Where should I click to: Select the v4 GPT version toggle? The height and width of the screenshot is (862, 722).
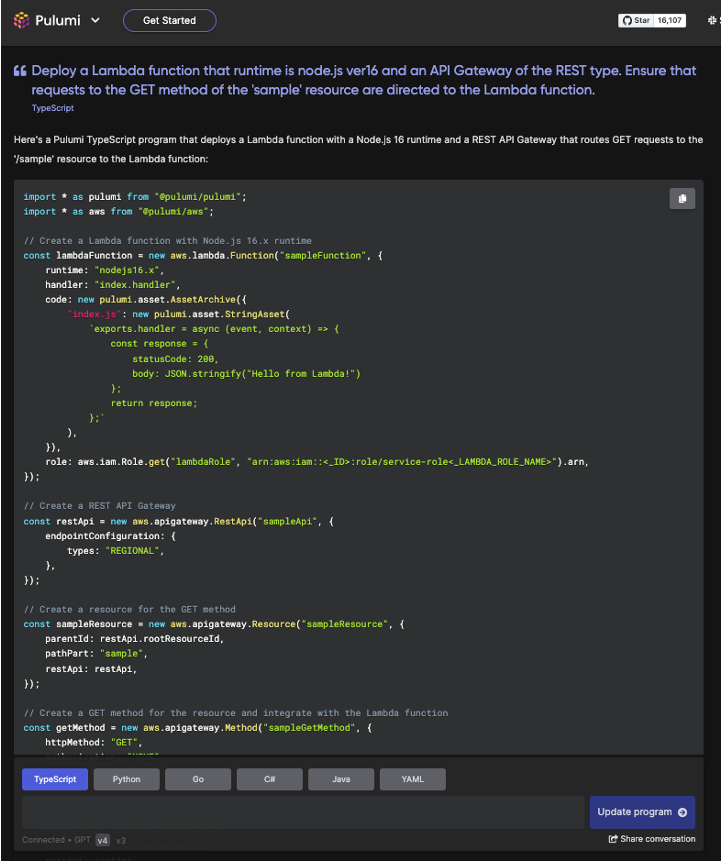(102, 840)
